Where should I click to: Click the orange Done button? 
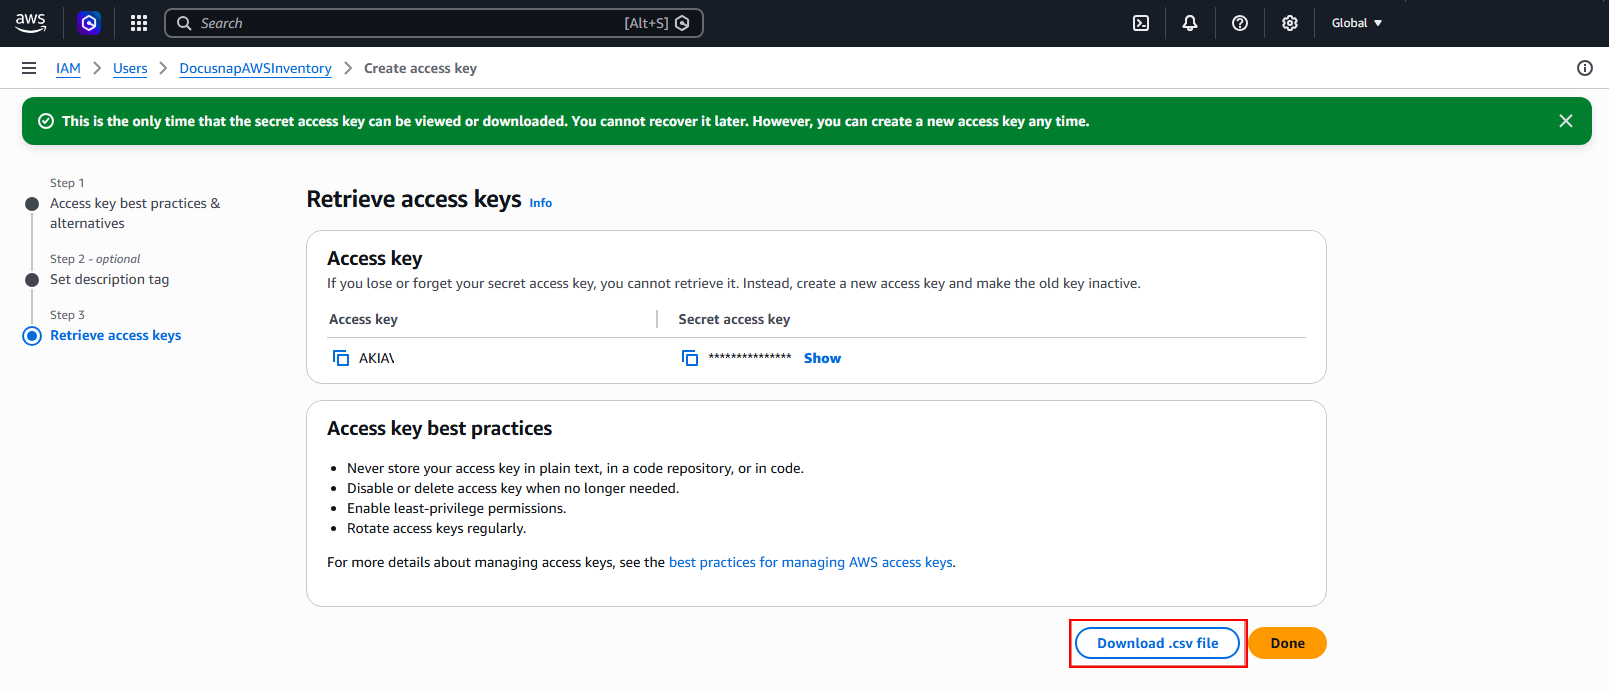coord(1288,643)
